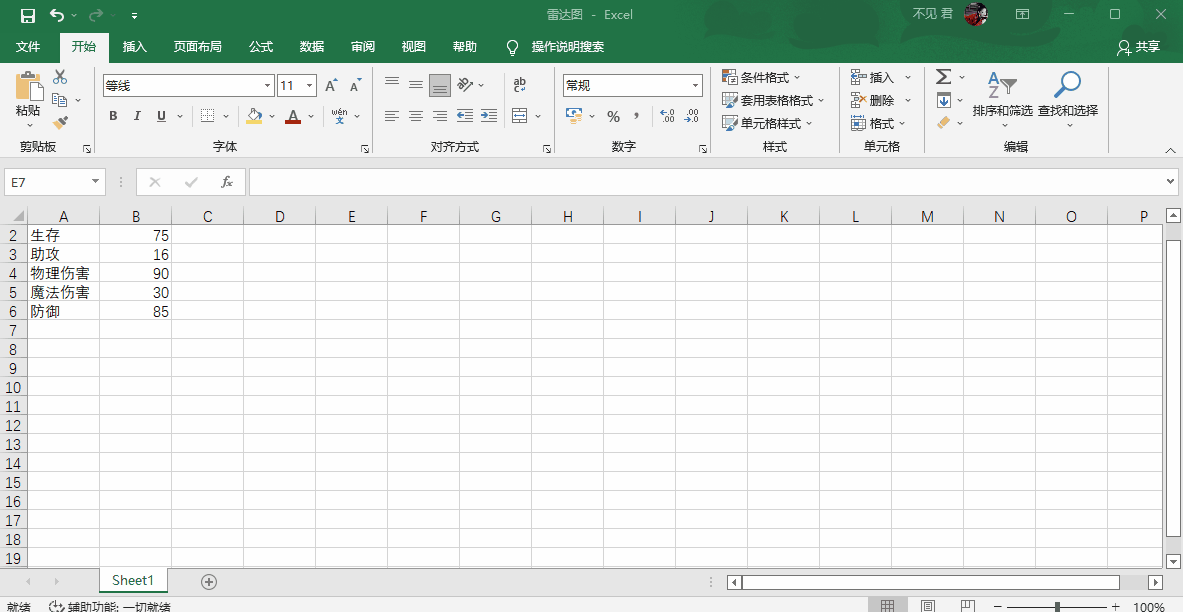Viewport: 1183px width, 612px height.
Task: Open 条件格式 conditional formatting menu
Action: point(761,78)
